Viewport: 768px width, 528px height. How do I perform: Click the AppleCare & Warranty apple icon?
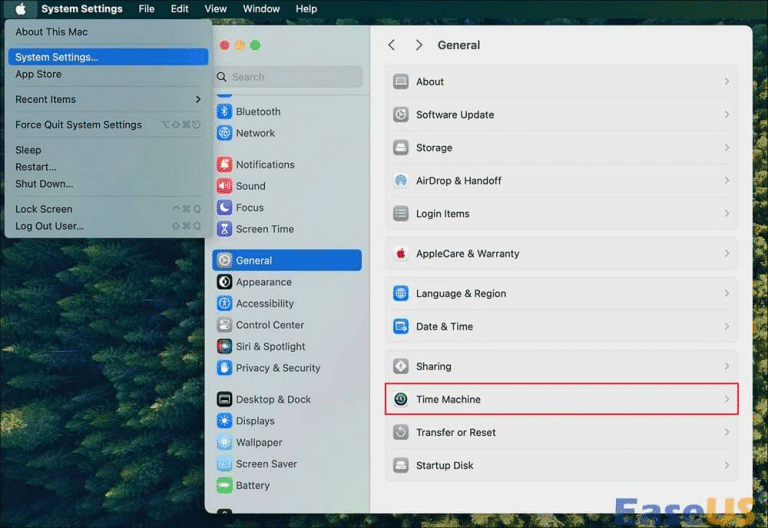pos(401,254)
